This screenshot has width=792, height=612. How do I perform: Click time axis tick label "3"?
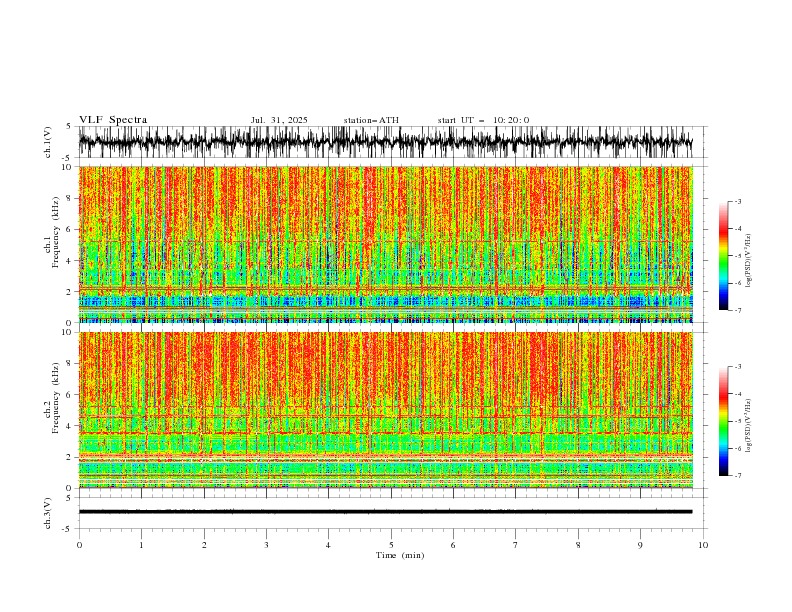point(266,545)
